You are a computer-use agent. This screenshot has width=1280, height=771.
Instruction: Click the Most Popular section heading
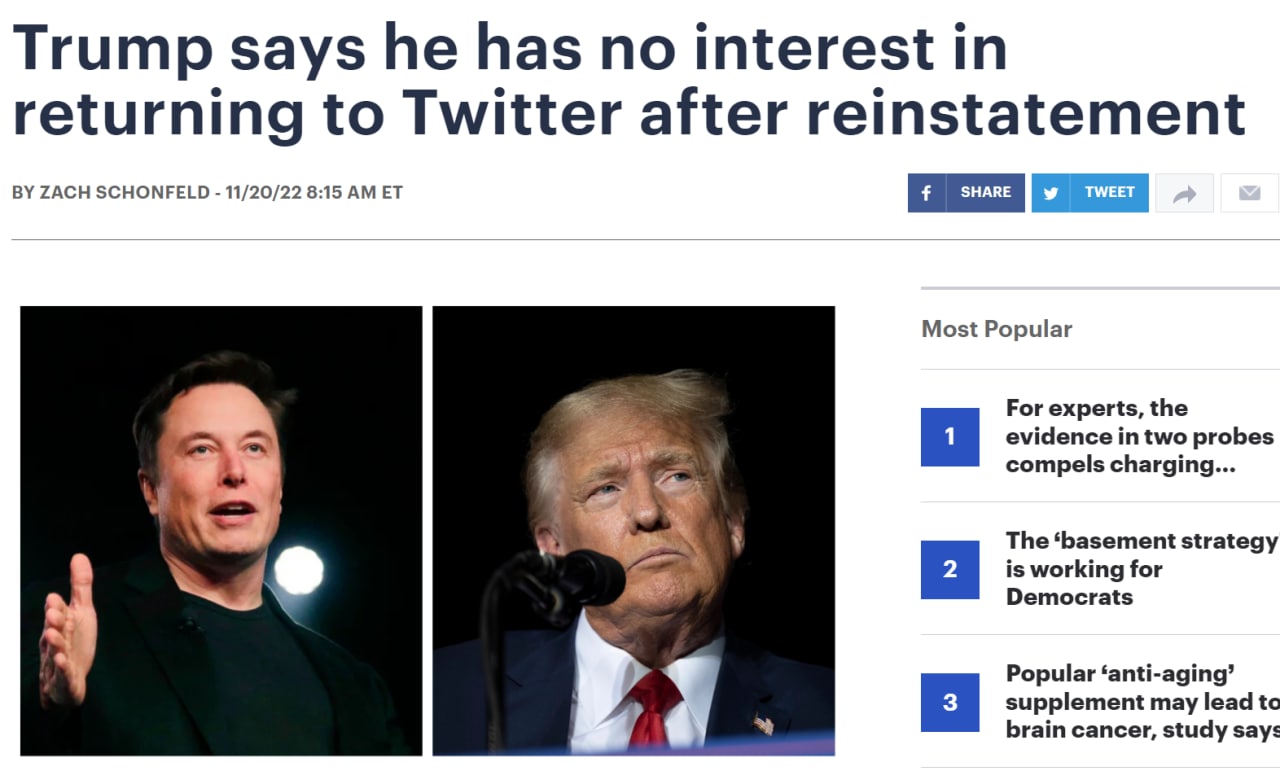click(996, 329)
